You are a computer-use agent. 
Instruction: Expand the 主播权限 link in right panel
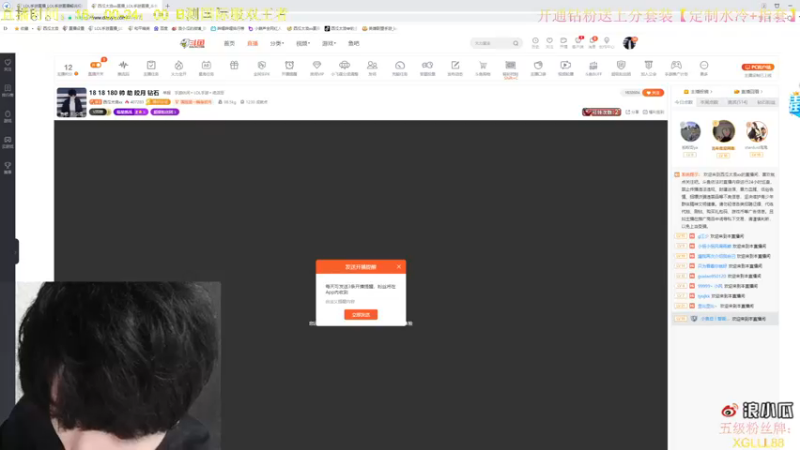coord(698,92)
